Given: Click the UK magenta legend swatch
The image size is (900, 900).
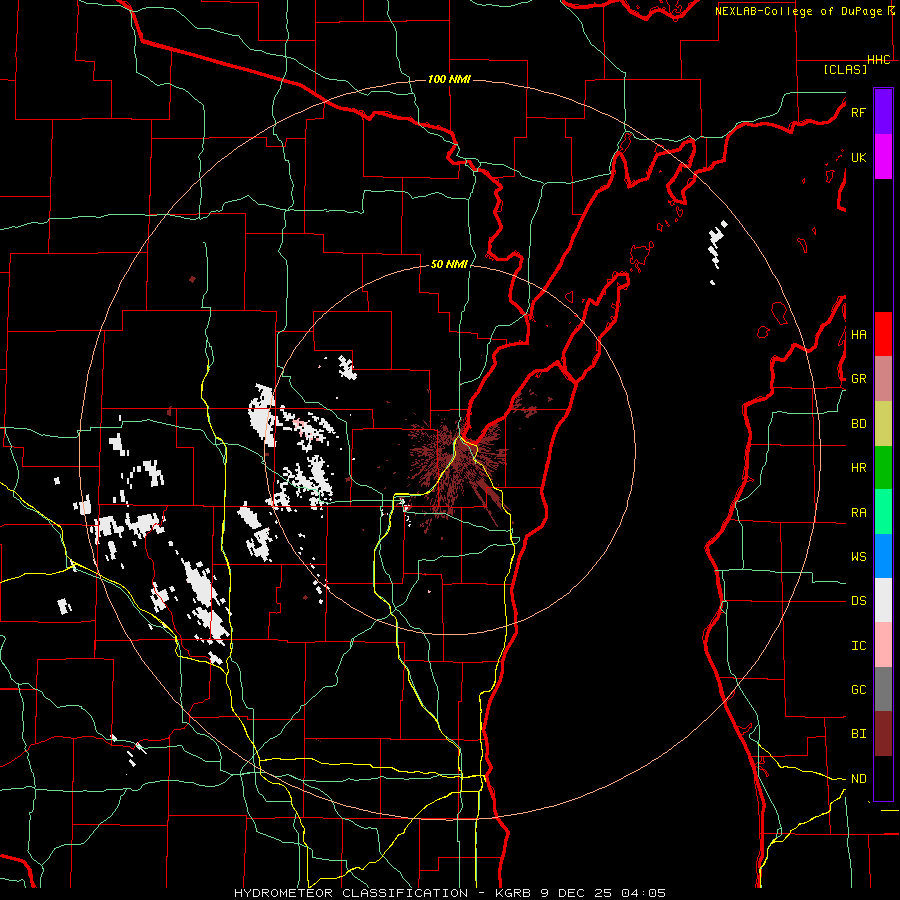Looking at the screenshot, I should 883,157.
